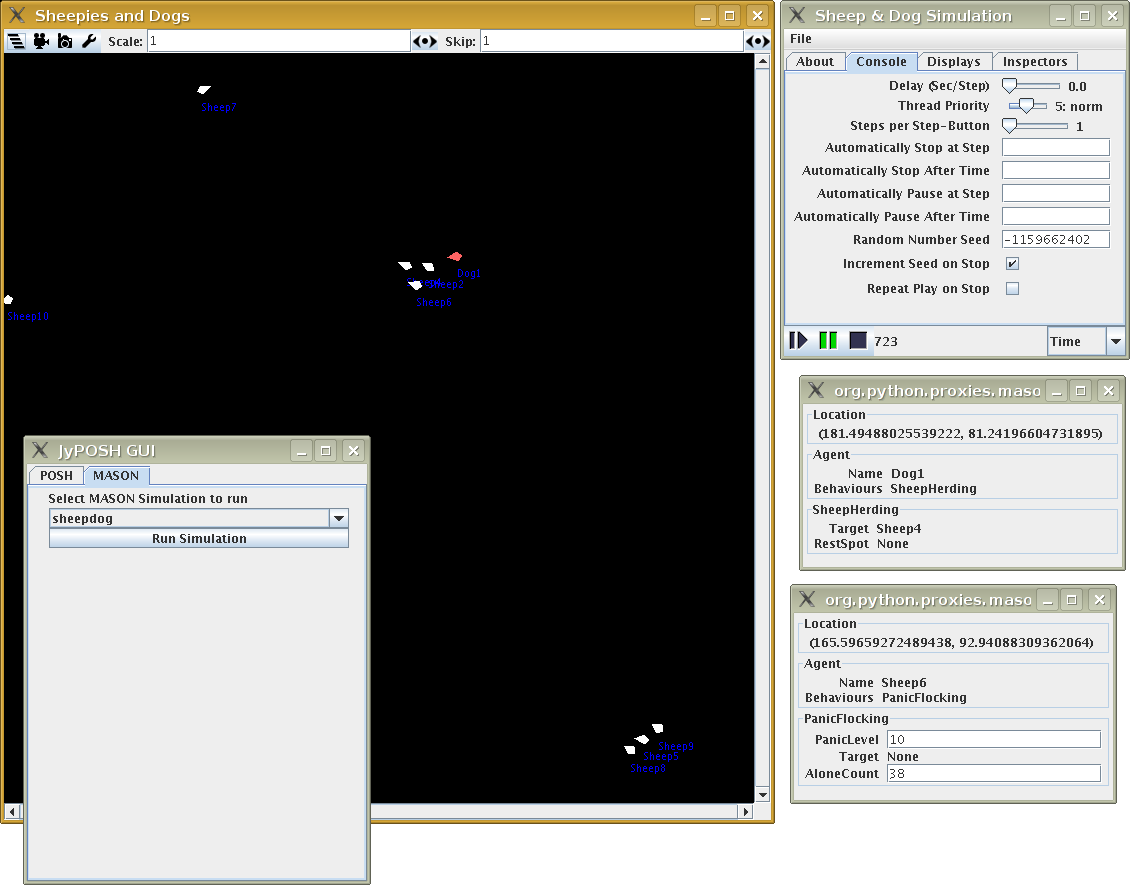The height and width of the screenshot is (885, 1130).
Task: Click the Scale field adjuster arrows
Action: [425, 41]
